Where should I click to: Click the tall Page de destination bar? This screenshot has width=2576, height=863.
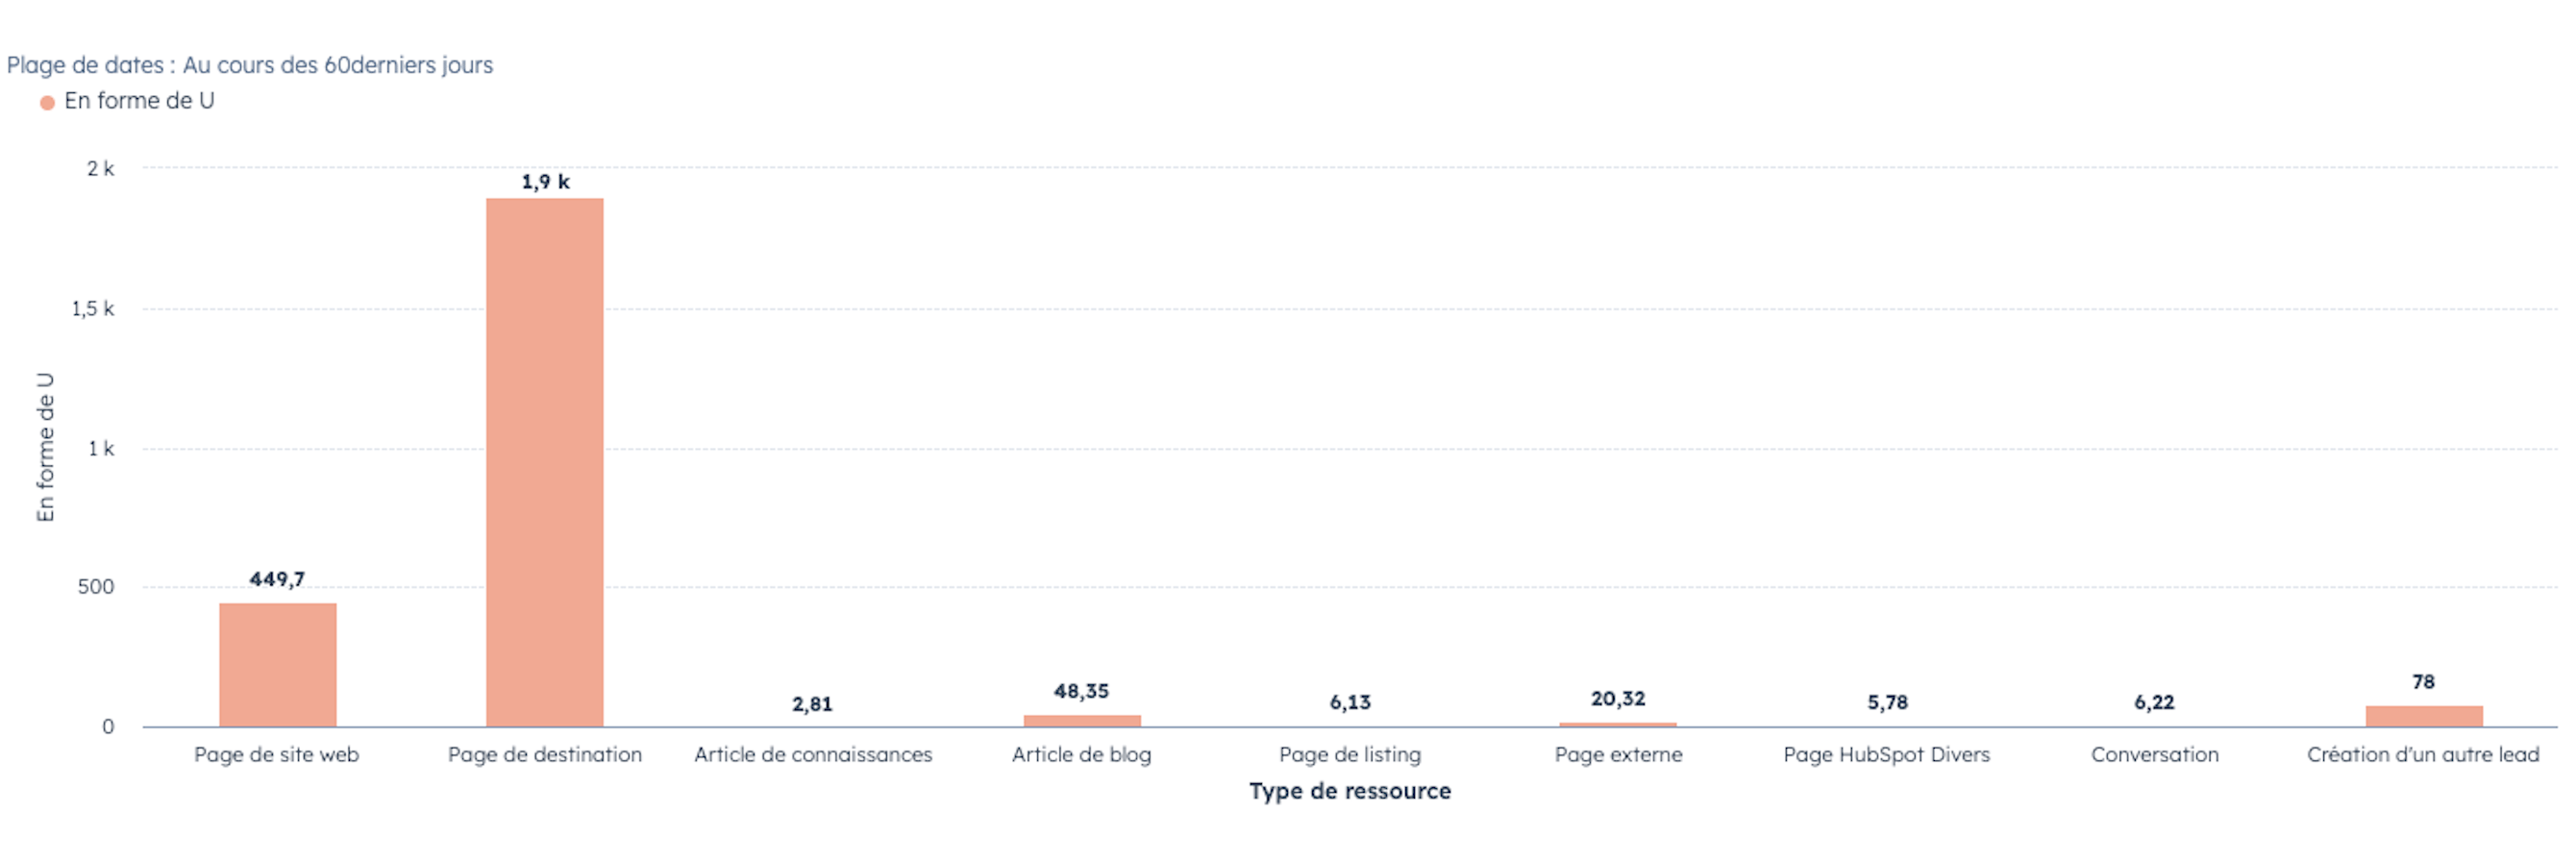[544, 462]
